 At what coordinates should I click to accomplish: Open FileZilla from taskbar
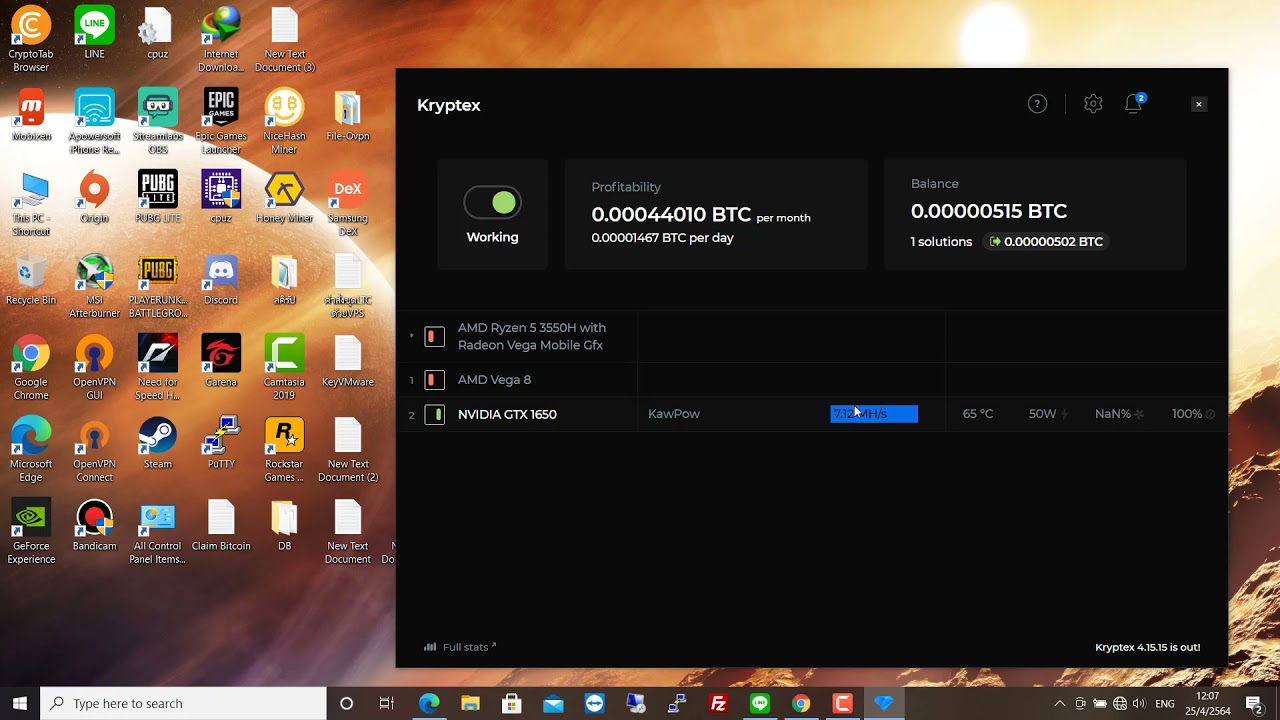pos(718,703)
